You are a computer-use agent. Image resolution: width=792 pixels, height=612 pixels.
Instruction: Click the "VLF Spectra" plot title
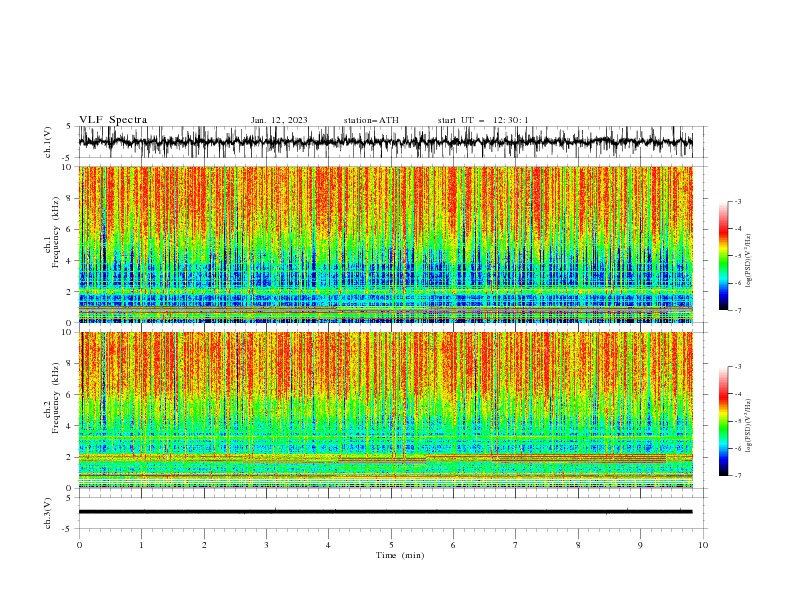(x=113, y=120)
